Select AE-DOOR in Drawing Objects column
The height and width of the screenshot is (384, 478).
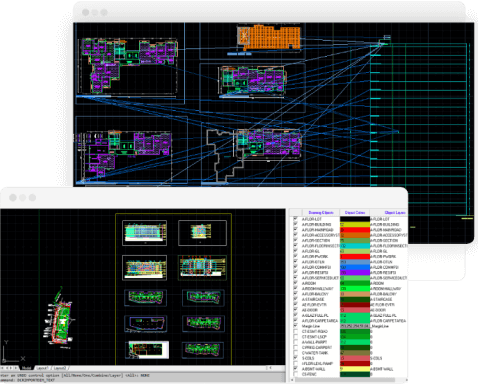310,310
